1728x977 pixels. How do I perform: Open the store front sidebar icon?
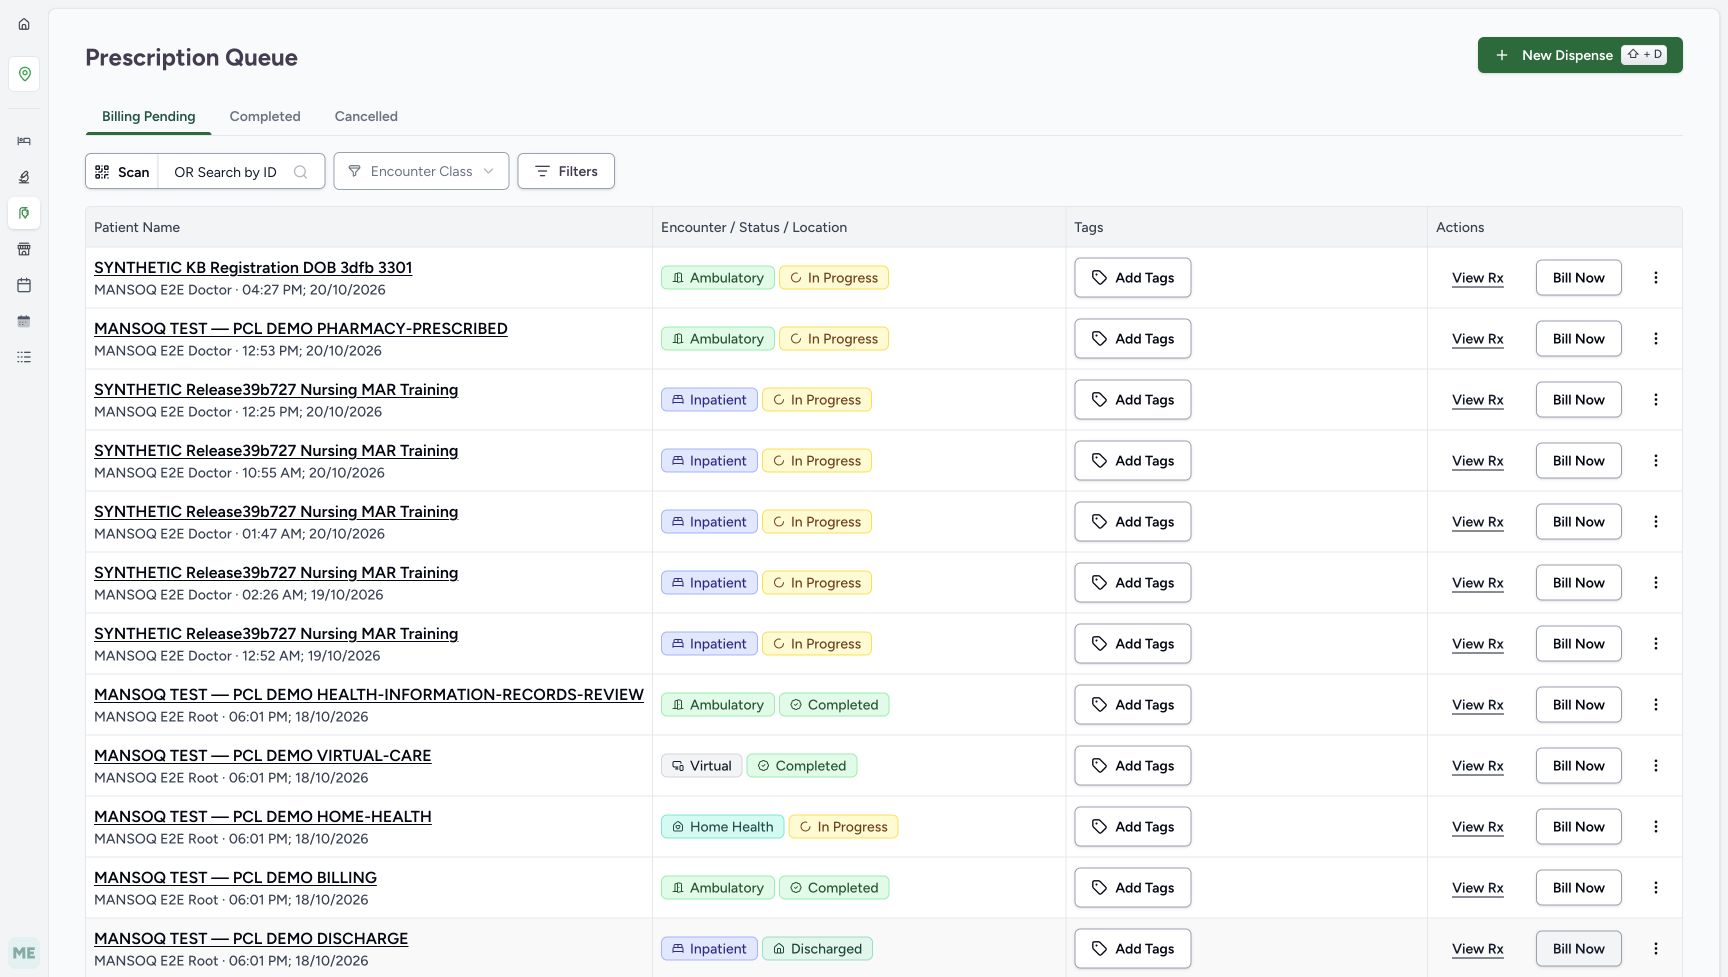[x=24, y=249]
